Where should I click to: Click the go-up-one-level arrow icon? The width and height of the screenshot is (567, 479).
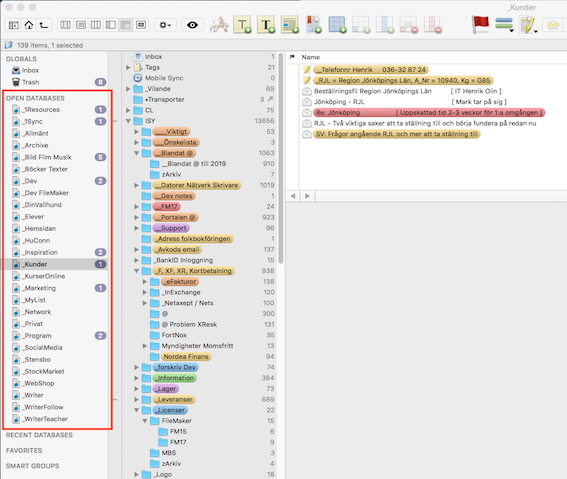(44, 25)
